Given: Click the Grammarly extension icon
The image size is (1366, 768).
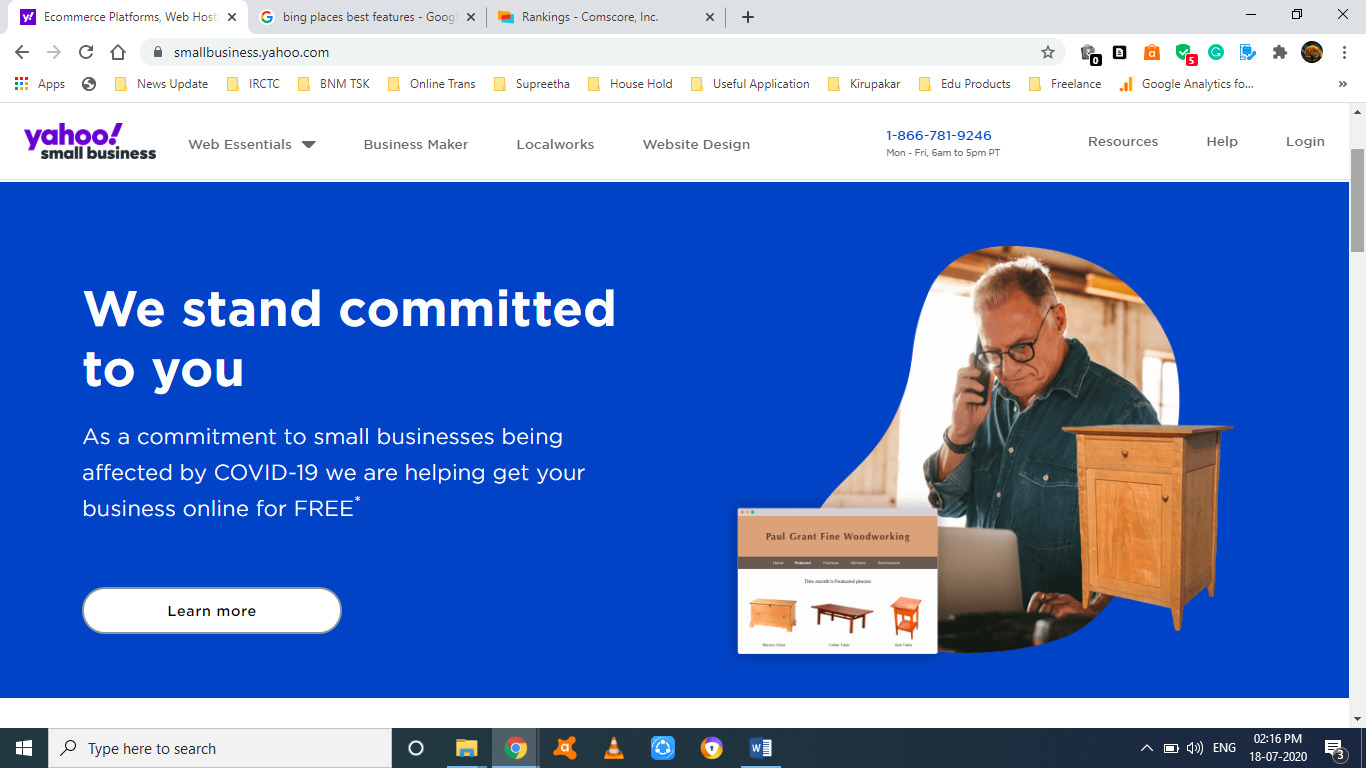Looking at the screenshot, I should [1216, 52].
